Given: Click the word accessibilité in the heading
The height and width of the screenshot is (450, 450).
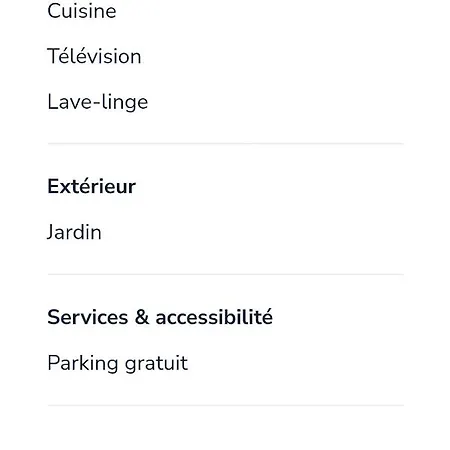Looking at the screenshot, I should pos(214,317).
